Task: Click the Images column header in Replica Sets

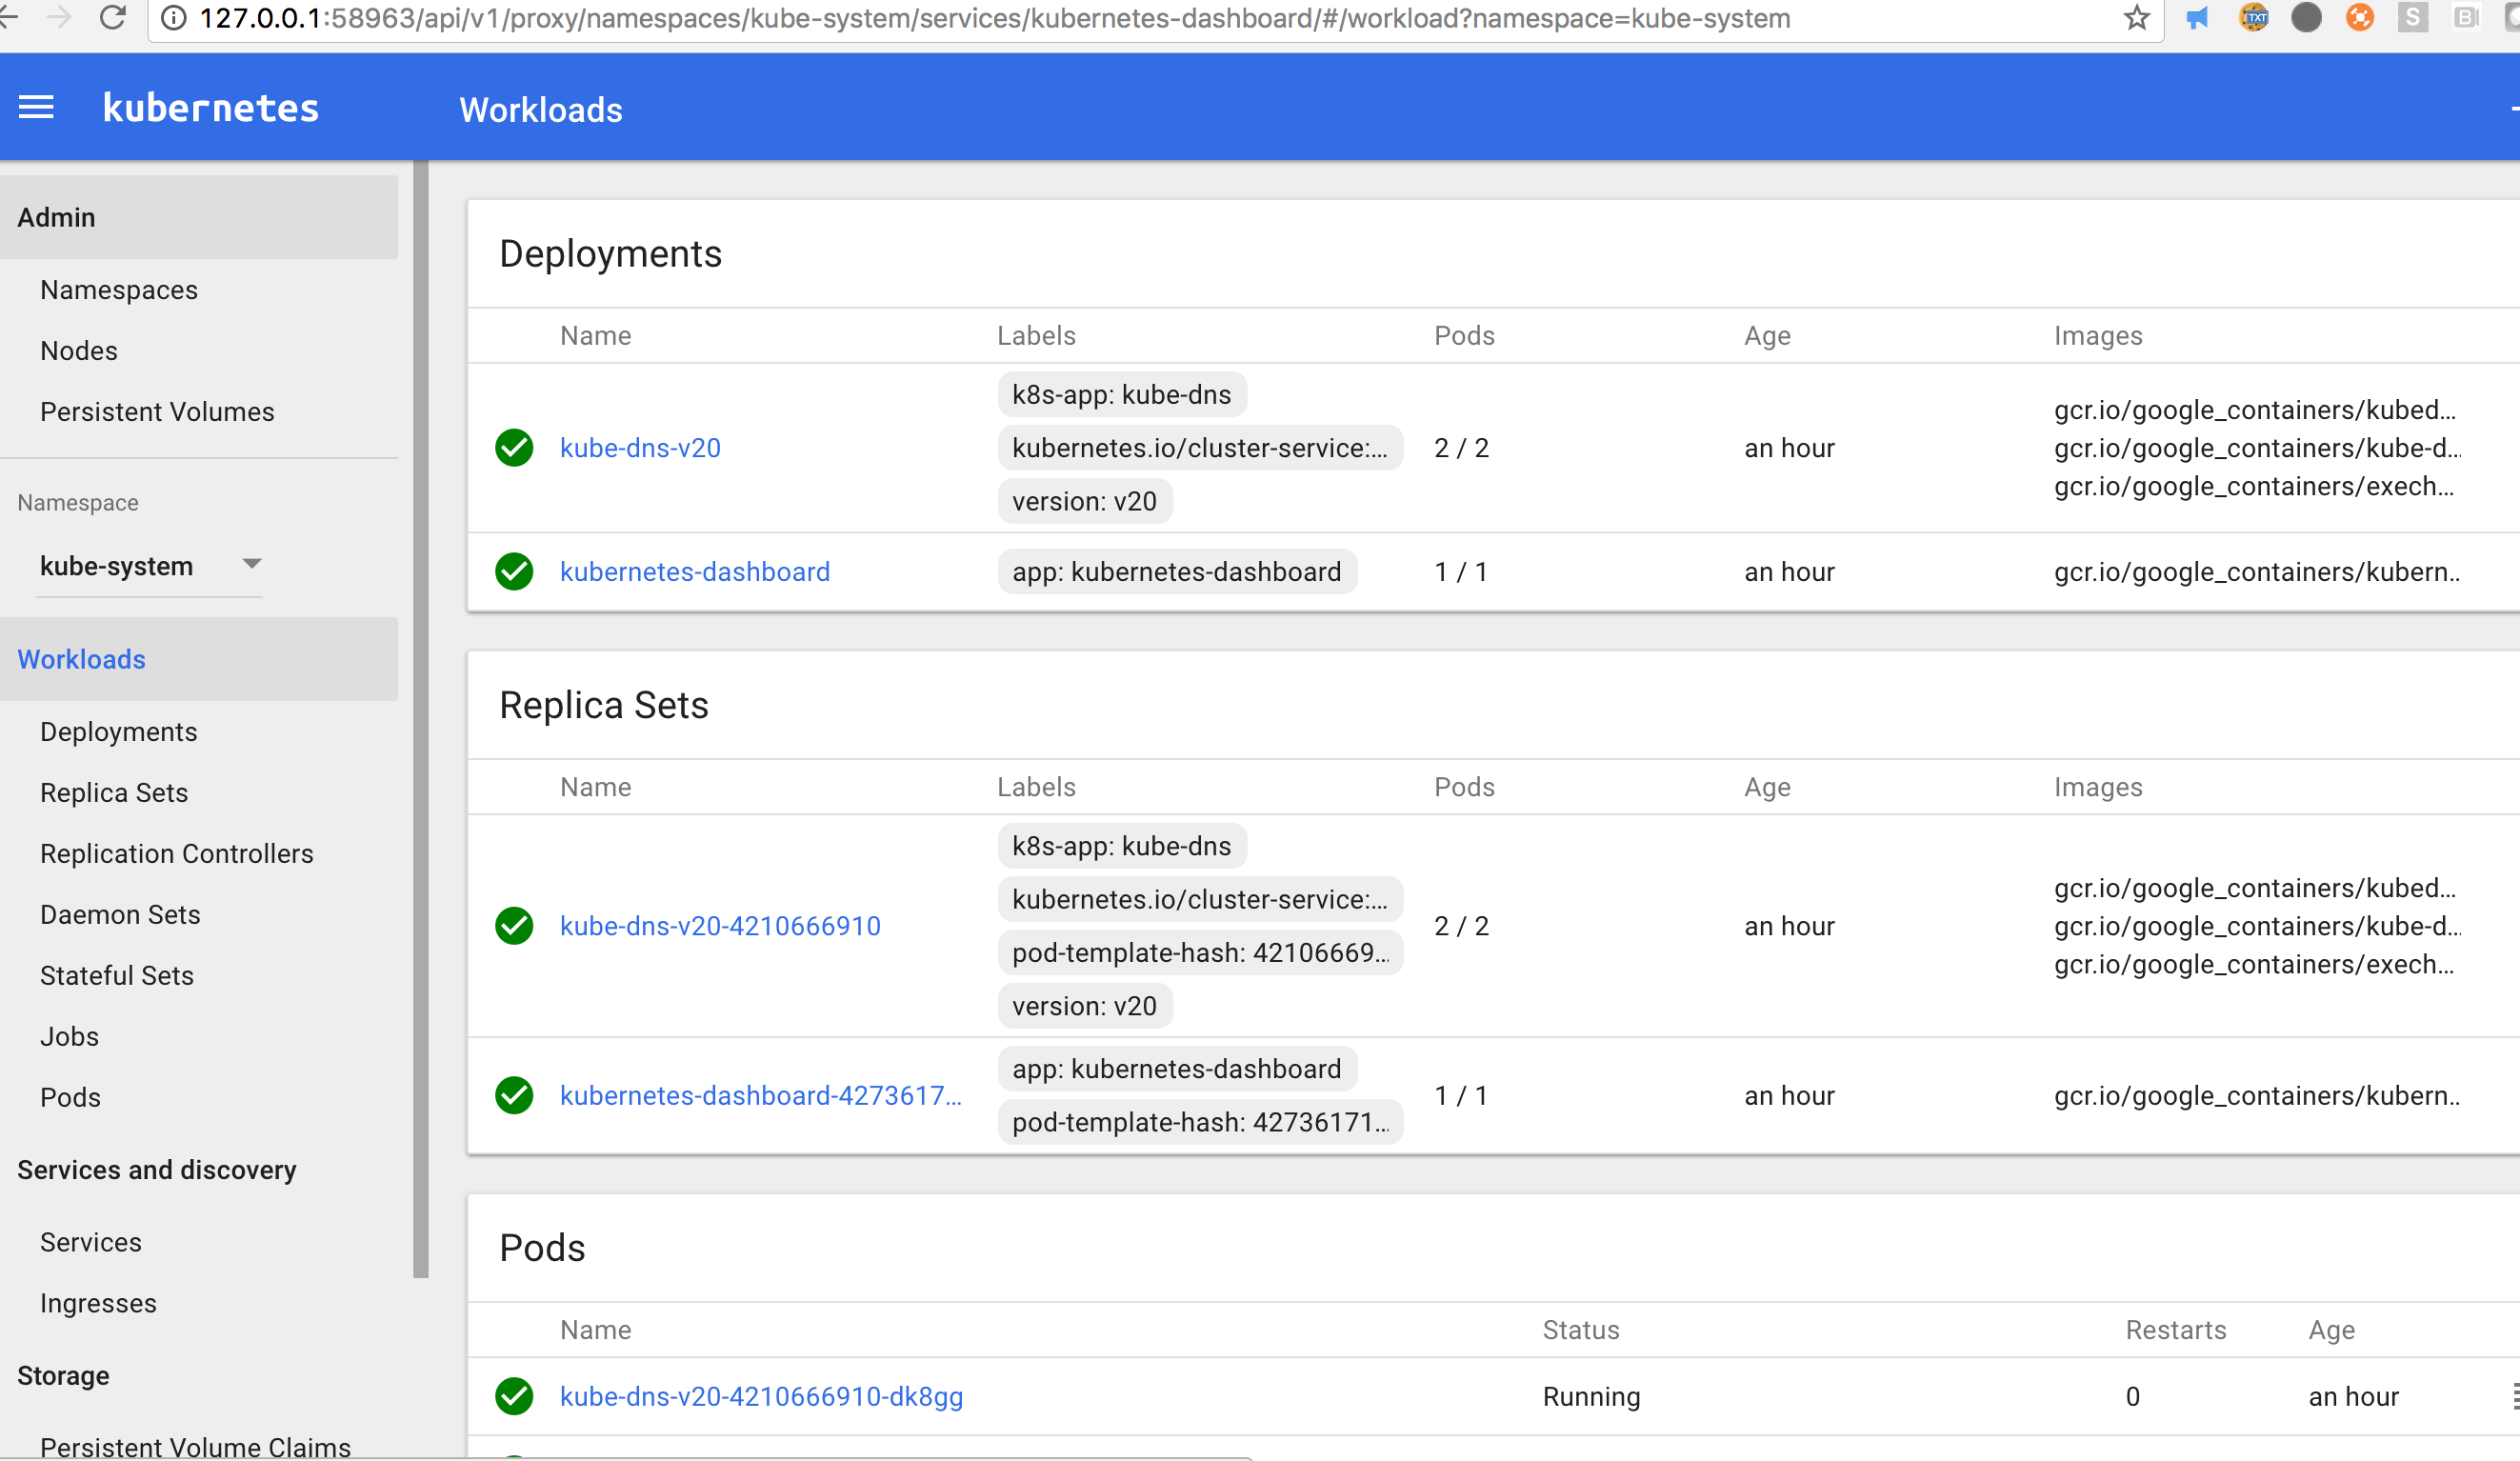Action: (x=2098, y=788)
